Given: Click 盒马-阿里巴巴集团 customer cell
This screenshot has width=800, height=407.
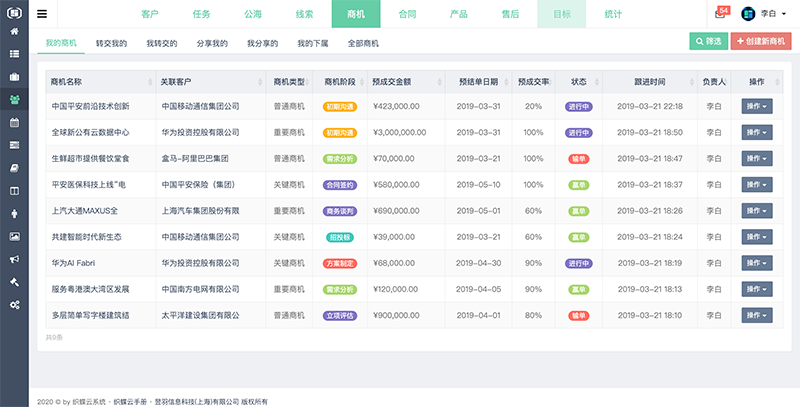Looking at the screenshot, I should click(x=195, y=159).
